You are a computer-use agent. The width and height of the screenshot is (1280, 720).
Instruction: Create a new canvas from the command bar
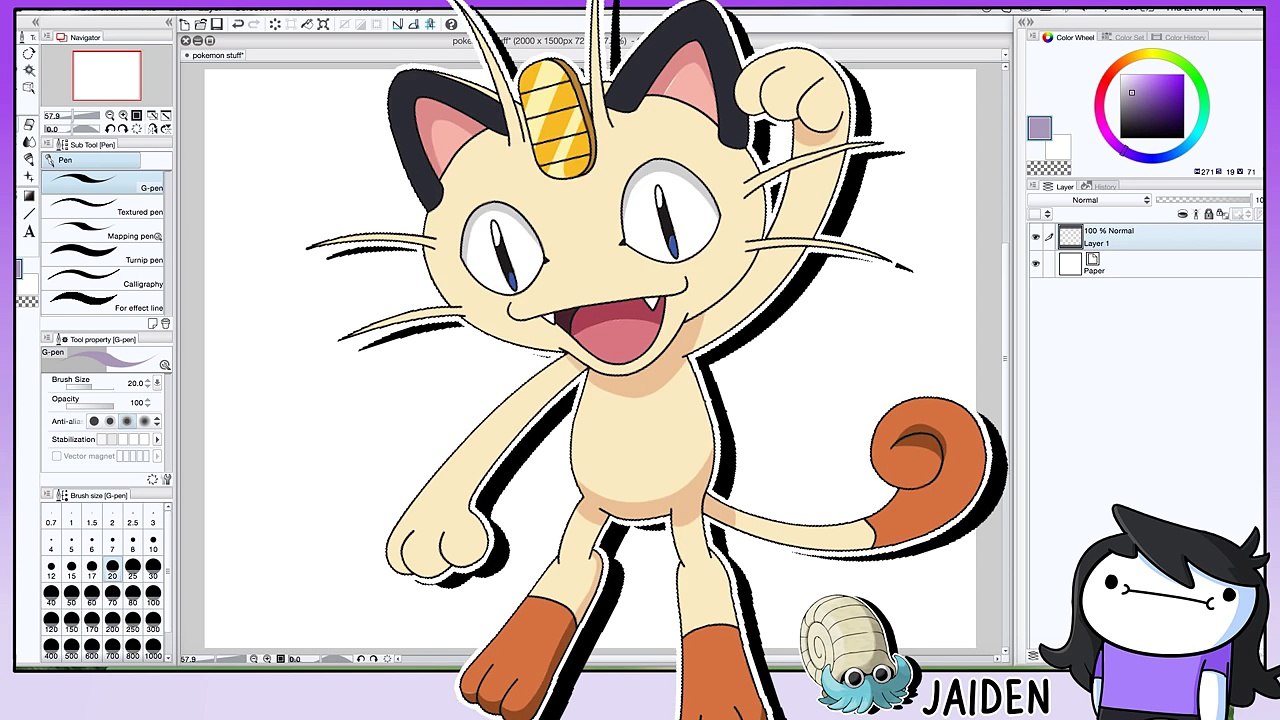[186, 25]
